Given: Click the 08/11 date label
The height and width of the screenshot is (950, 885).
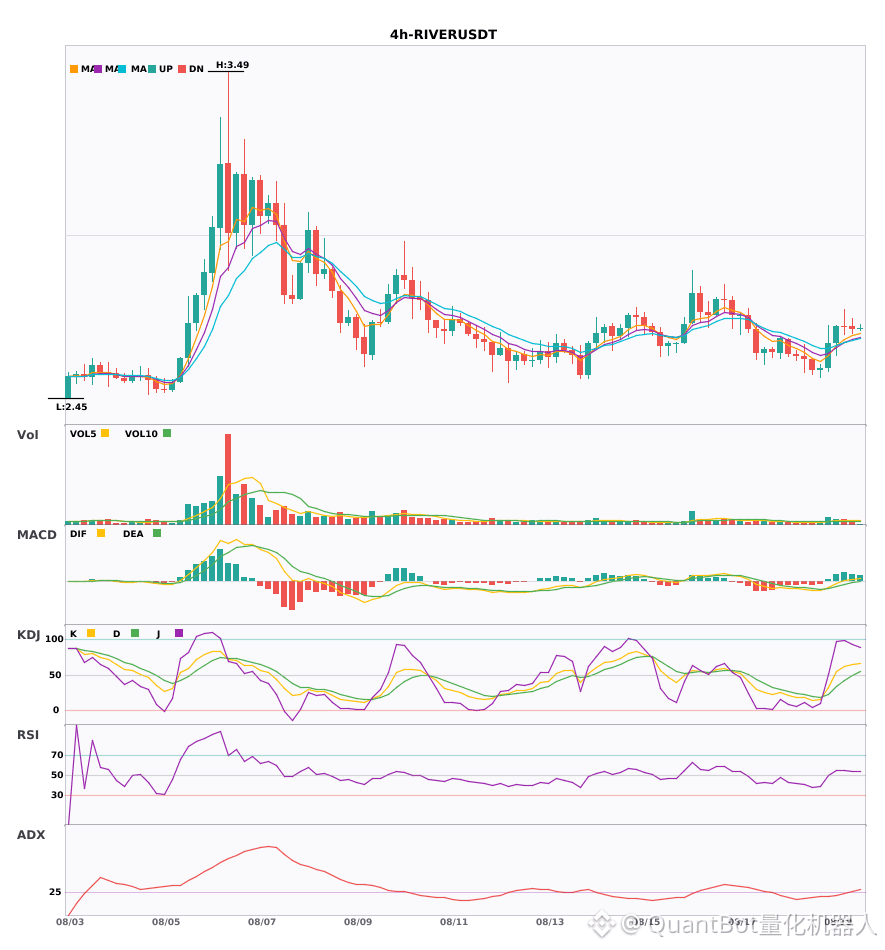Looking at the screenshot, I should [x=454, y=922].
